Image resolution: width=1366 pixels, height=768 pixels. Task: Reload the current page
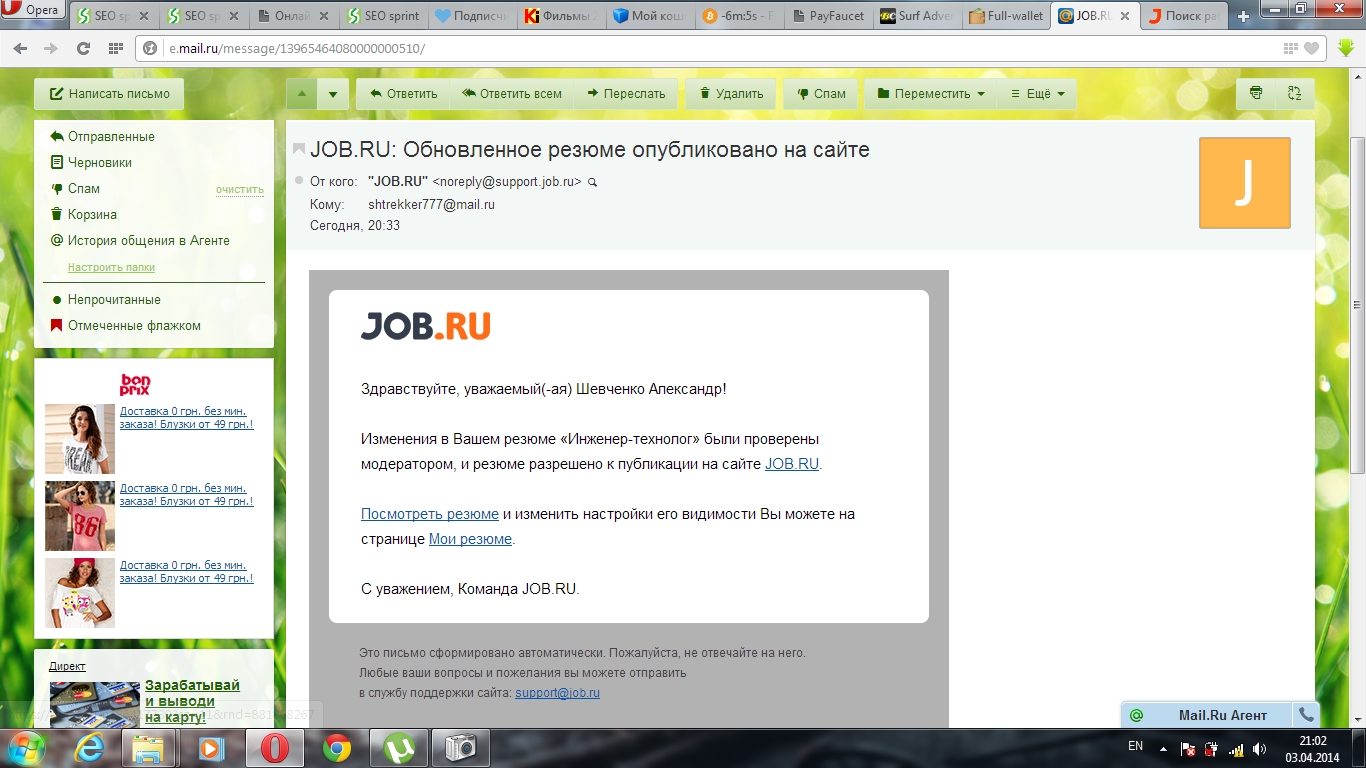pyautogui.click(x=83, y=48)
